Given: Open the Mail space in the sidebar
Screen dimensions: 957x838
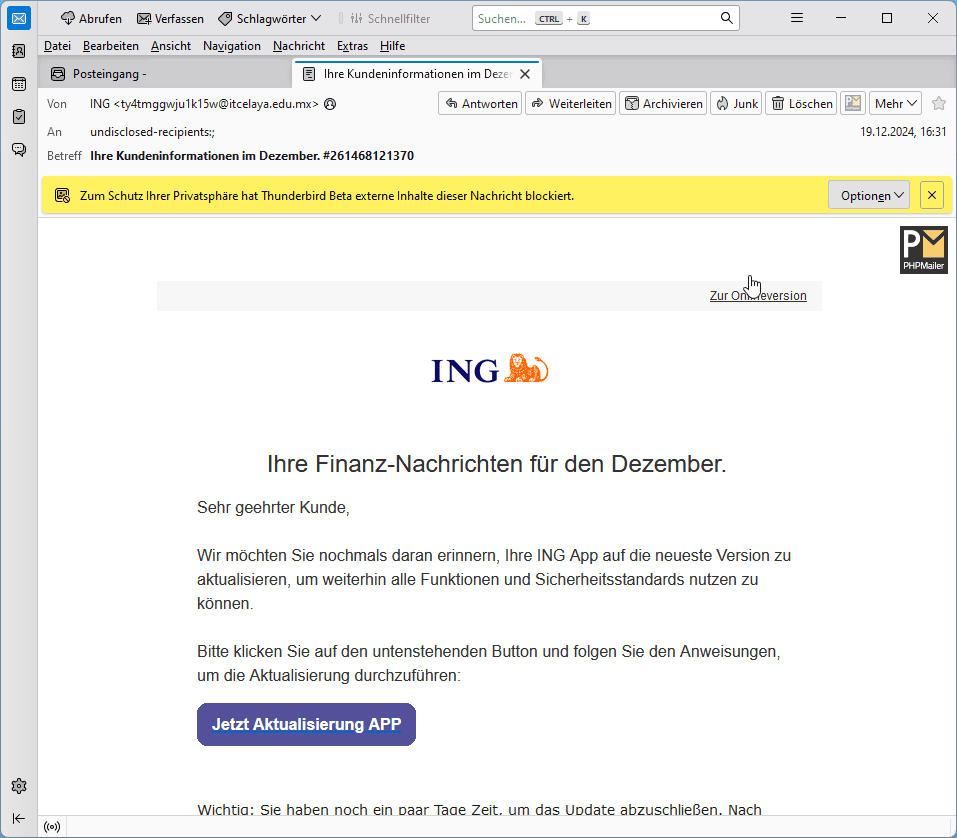Looking at the screenshot, I should tap(19, 19).
